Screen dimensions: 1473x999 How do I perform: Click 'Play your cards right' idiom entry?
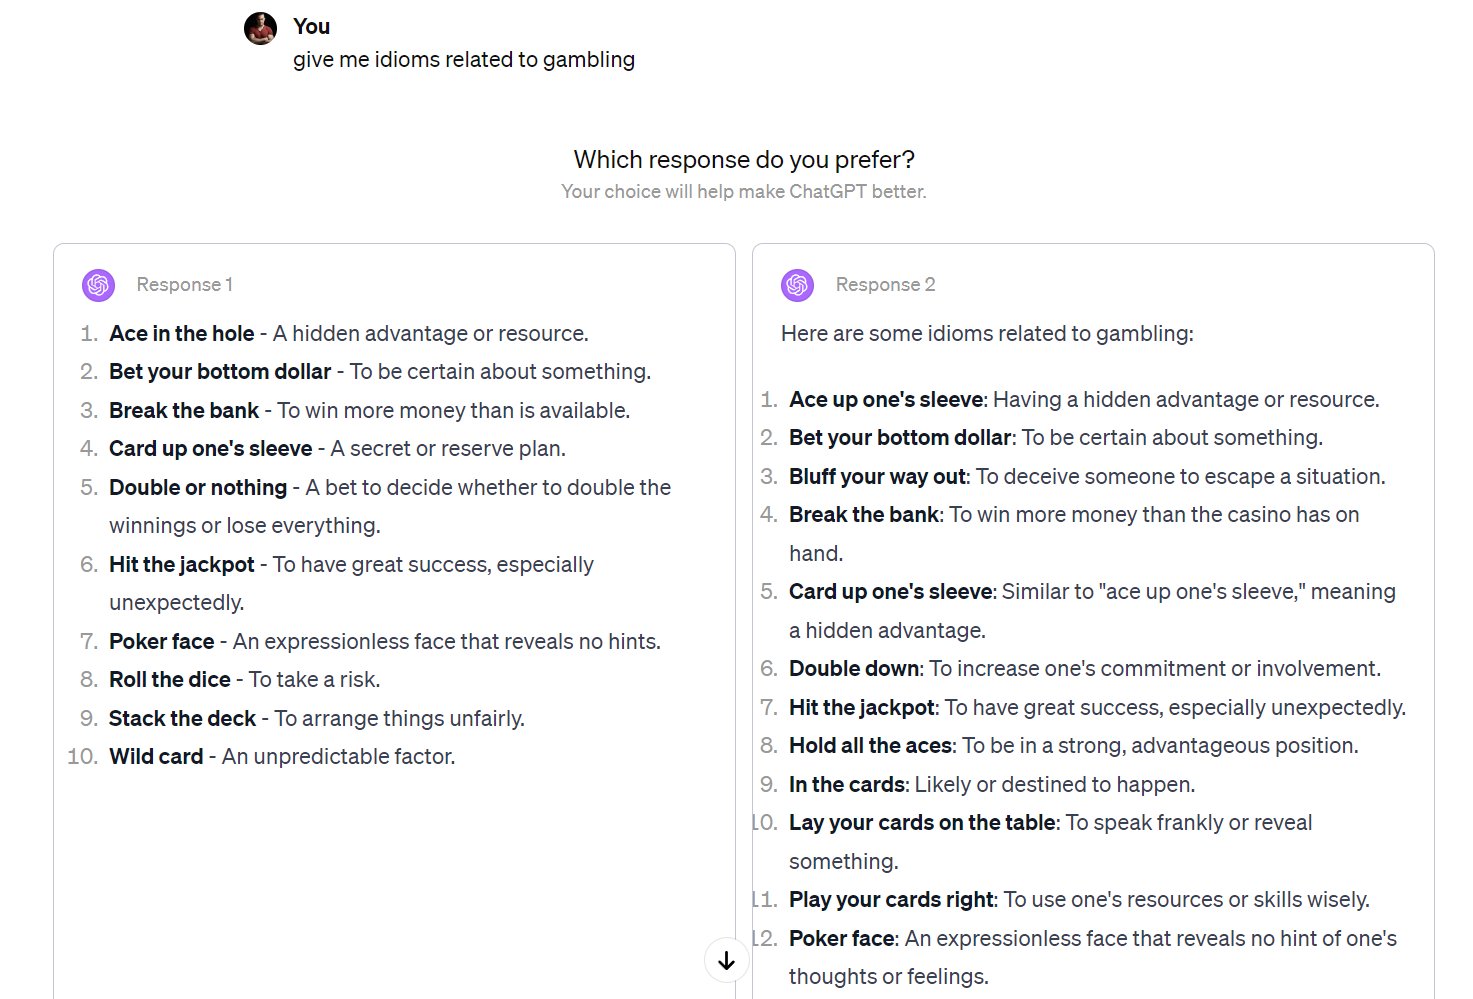pyautogui.click(x=891, y=900)
